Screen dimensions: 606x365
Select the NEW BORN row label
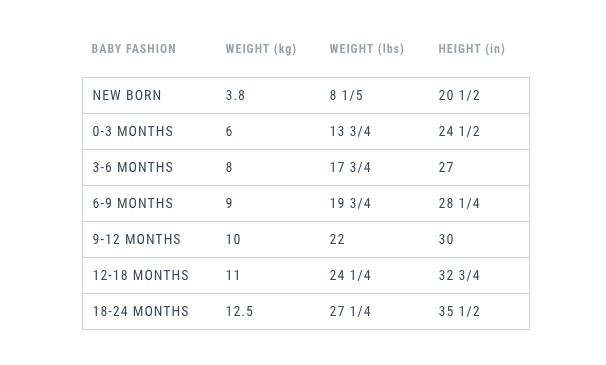(127, 95)
